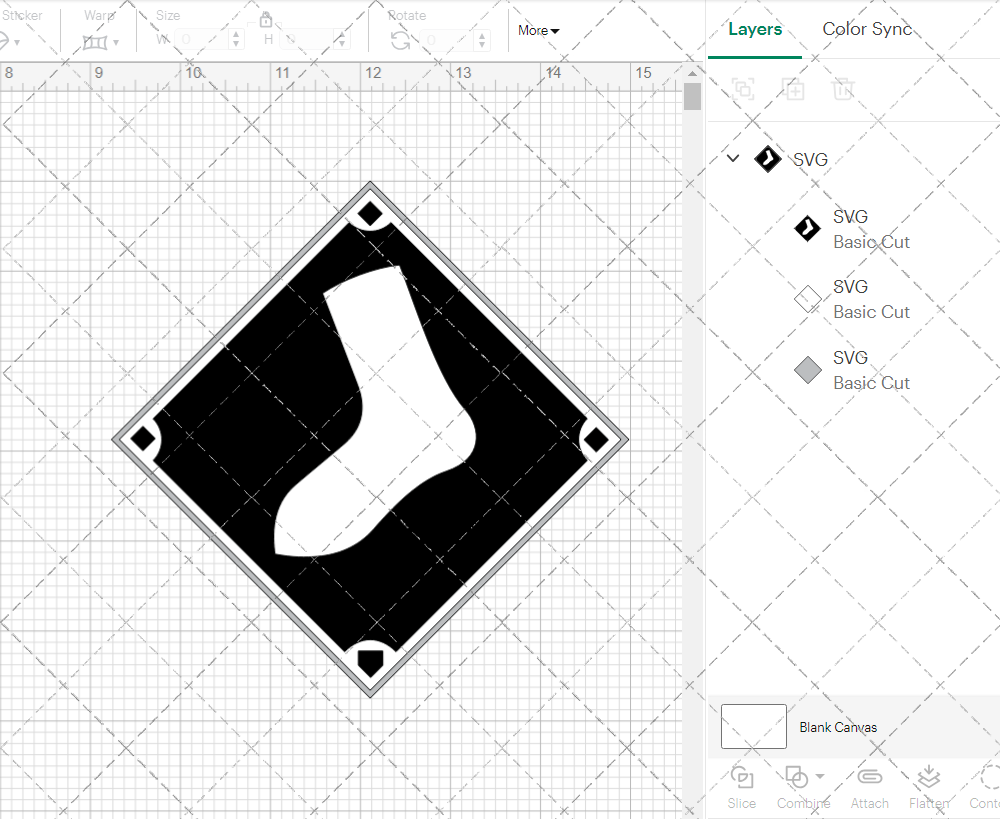Adjust the rotate stepper arrows
The image size is (1000, 819).
tap(482, 40)
